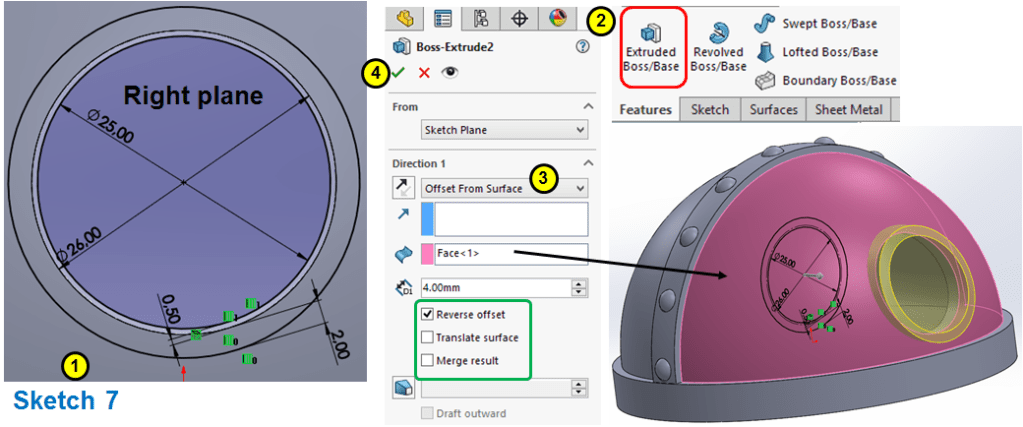Image resolution: width=1023 pixels, height=427 pixels.
Task: Open the Offset From Surface end condition dropdown
Action: point(503,187)
